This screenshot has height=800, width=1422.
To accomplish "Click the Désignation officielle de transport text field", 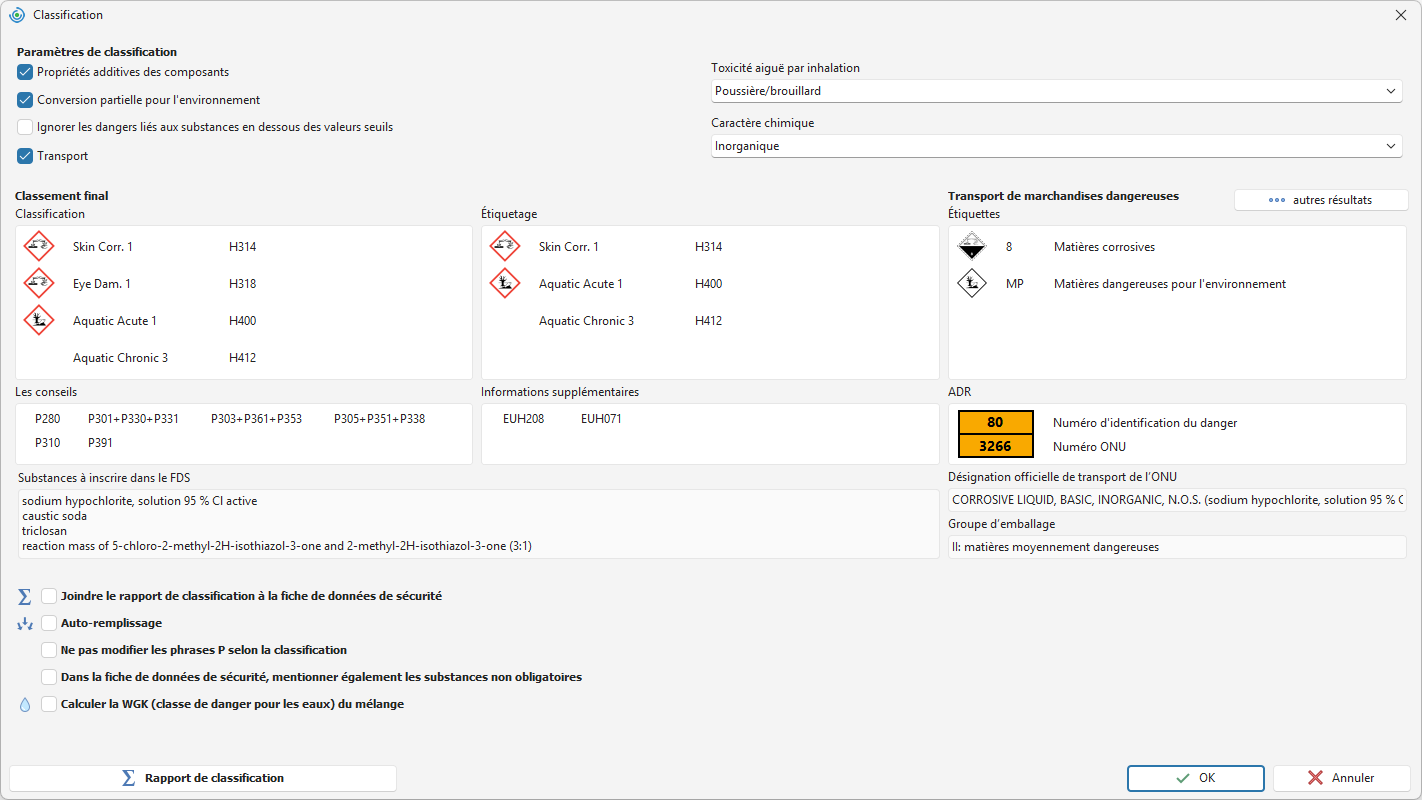I will click(1177, 499).
